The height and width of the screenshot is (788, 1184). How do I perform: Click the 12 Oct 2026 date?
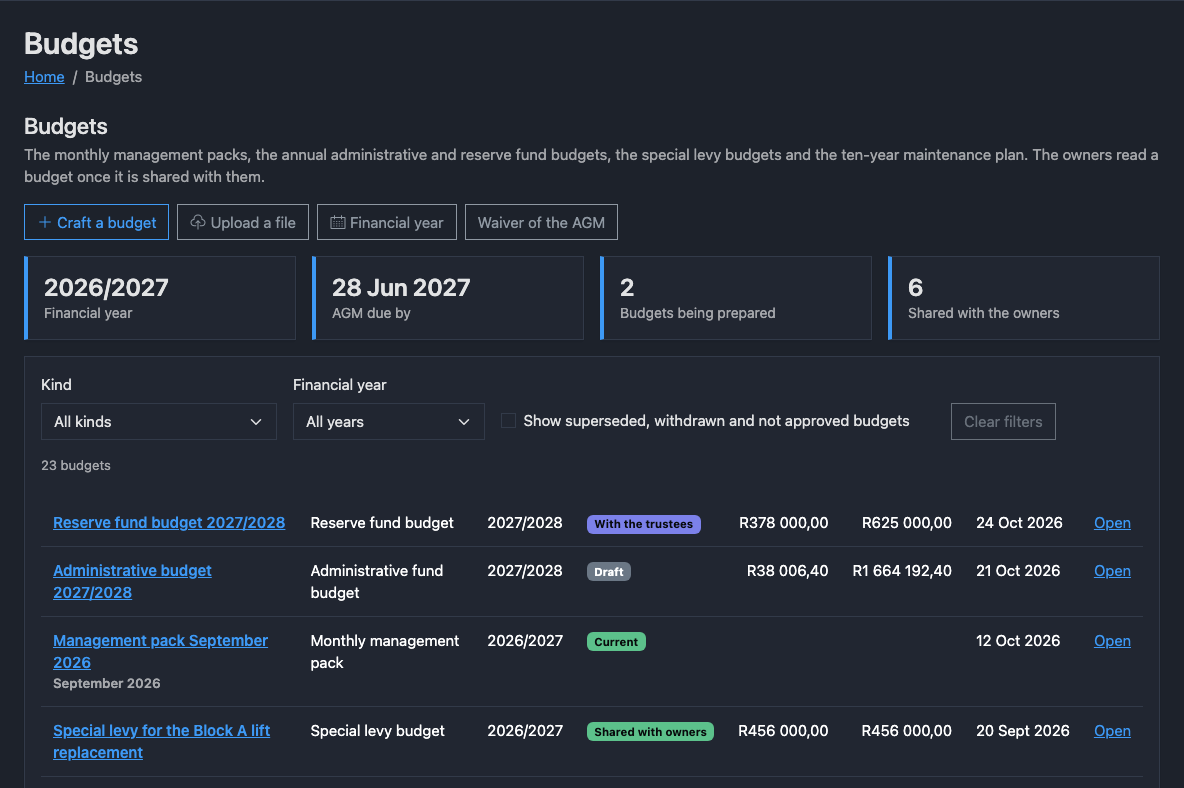pos(1018,641)
